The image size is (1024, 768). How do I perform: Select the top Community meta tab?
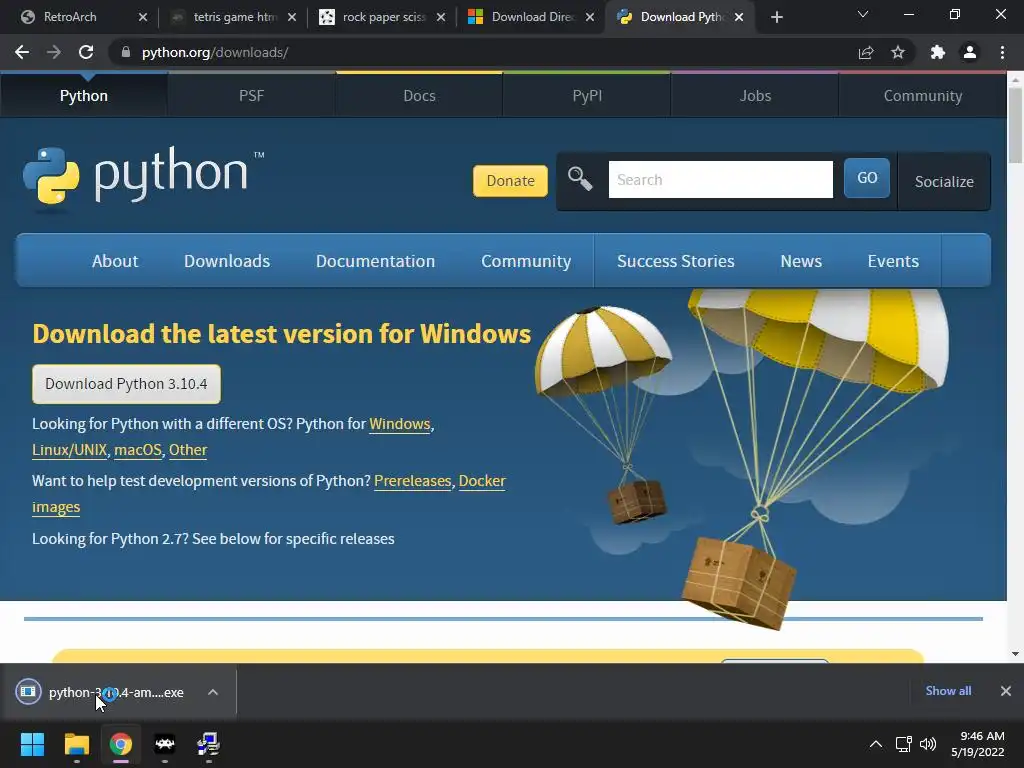coord(923,96)
